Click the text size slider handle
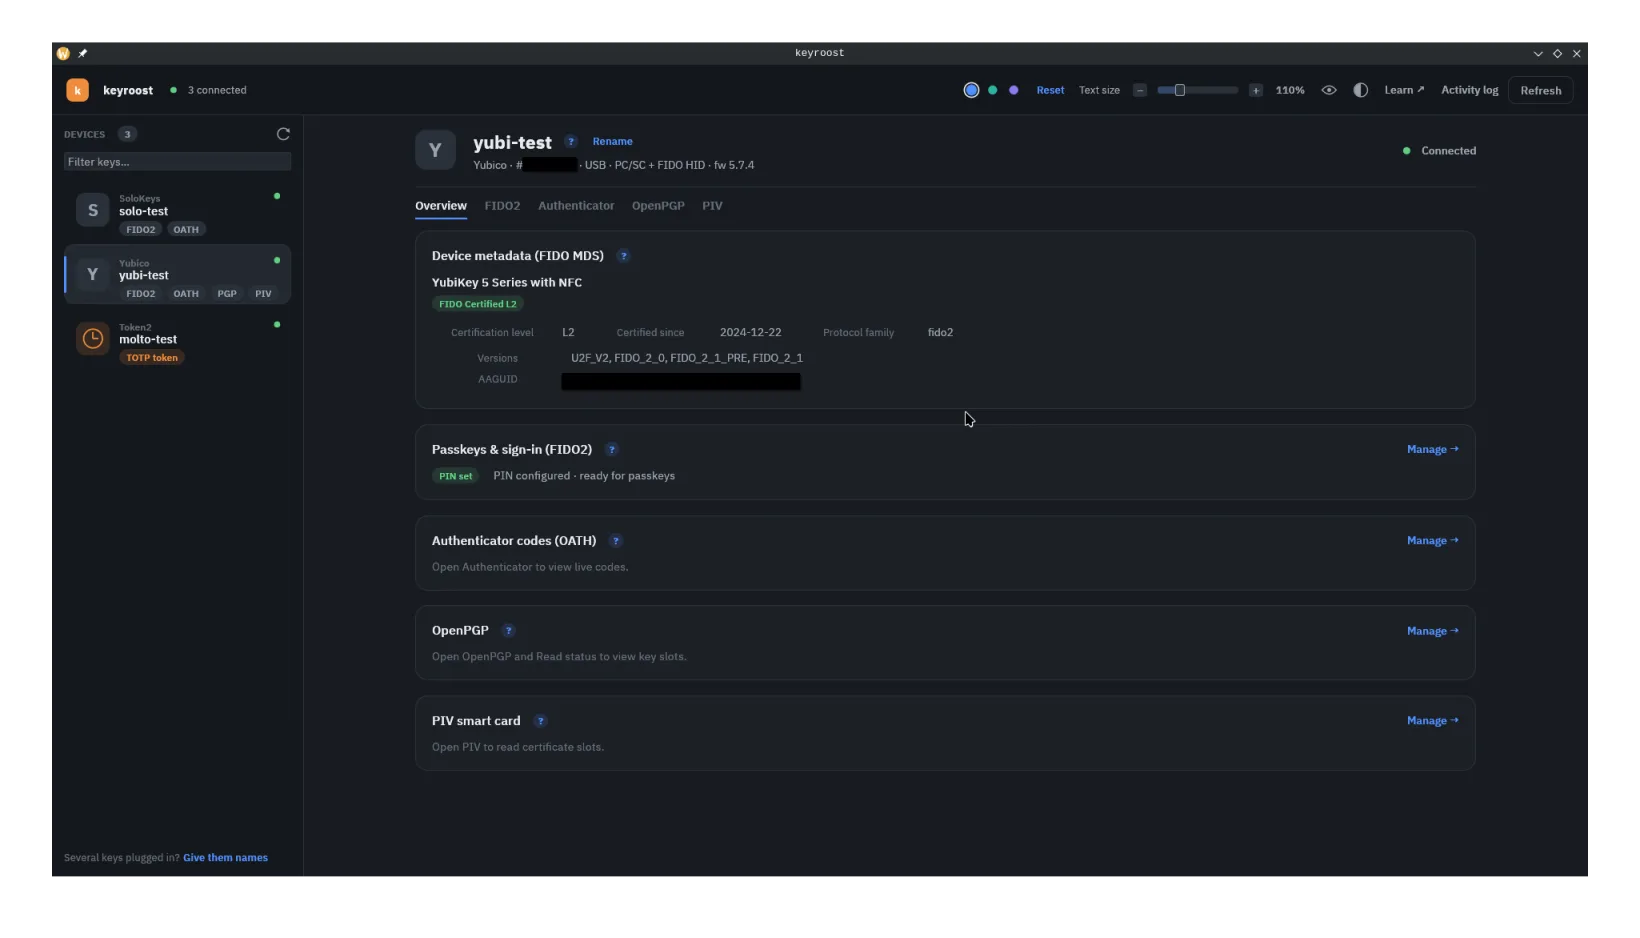The image size is (1640, 938). (1179, 90)
